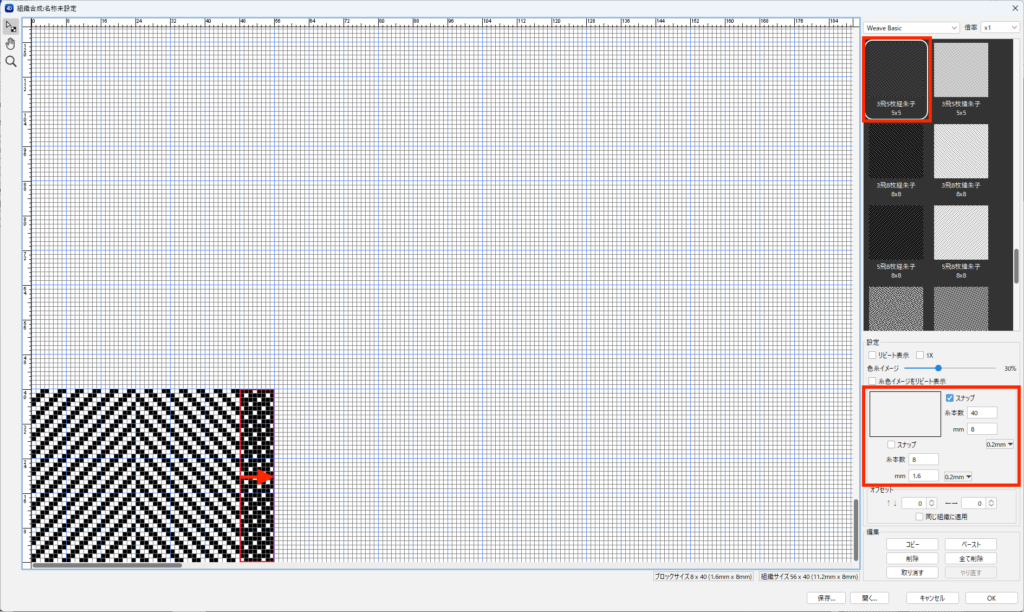Click the ペースト button

pos(970,545)
